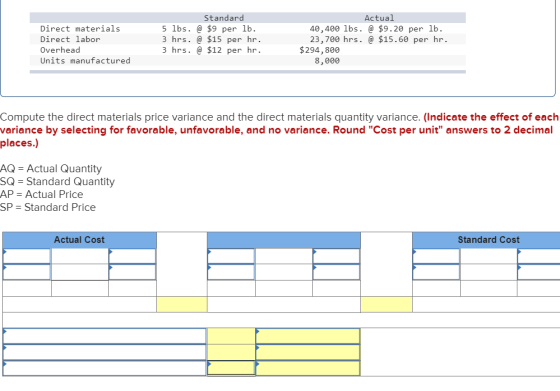Open second-row left dropdown under Standard Cost
Viewport: 560px width, 391px height.
[x=436, y=272]
